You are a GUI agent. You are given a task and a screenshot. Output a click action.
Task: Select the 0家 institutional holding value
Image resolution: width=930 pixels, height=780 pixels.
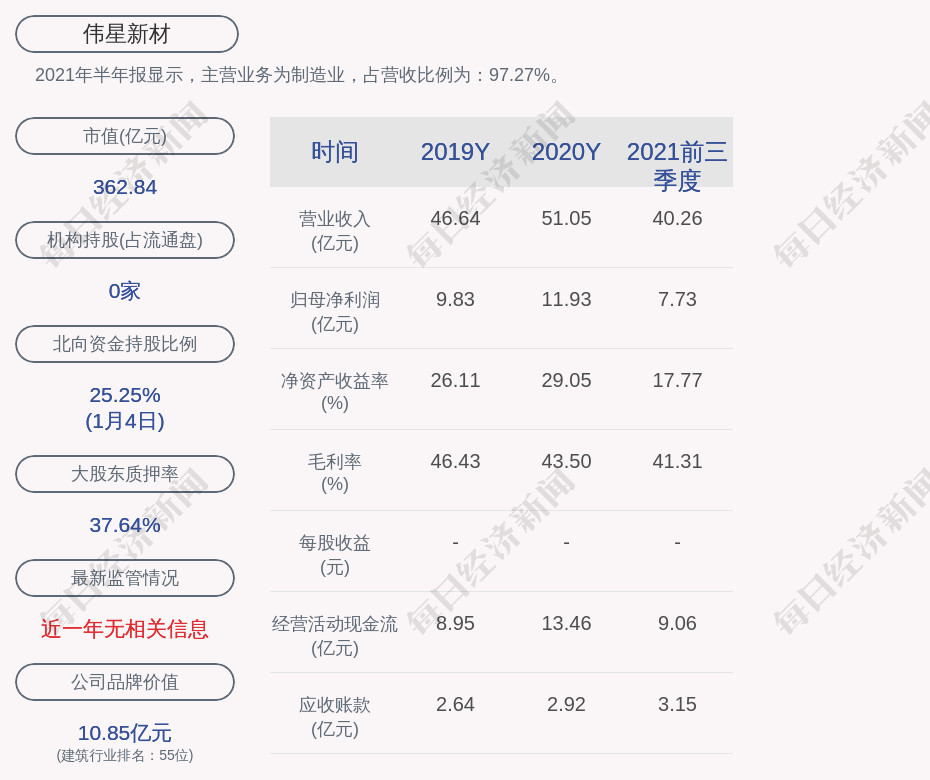(125, 291)
